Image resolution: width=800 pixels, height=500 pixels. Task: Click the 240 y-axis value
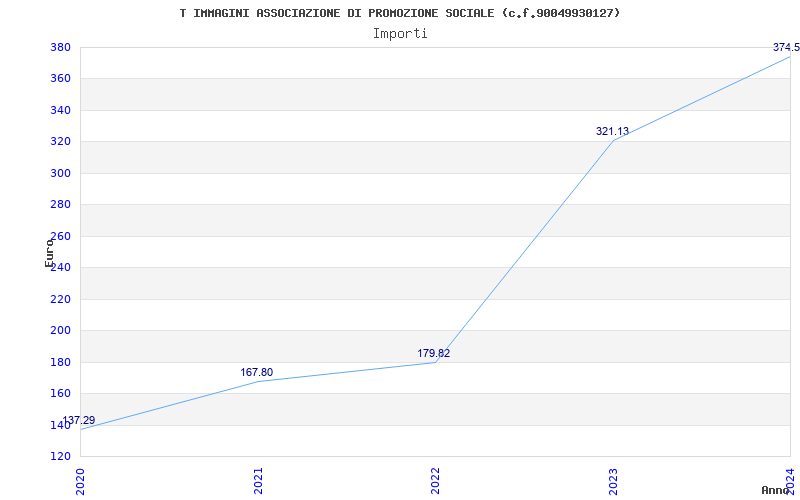[60, 268]
